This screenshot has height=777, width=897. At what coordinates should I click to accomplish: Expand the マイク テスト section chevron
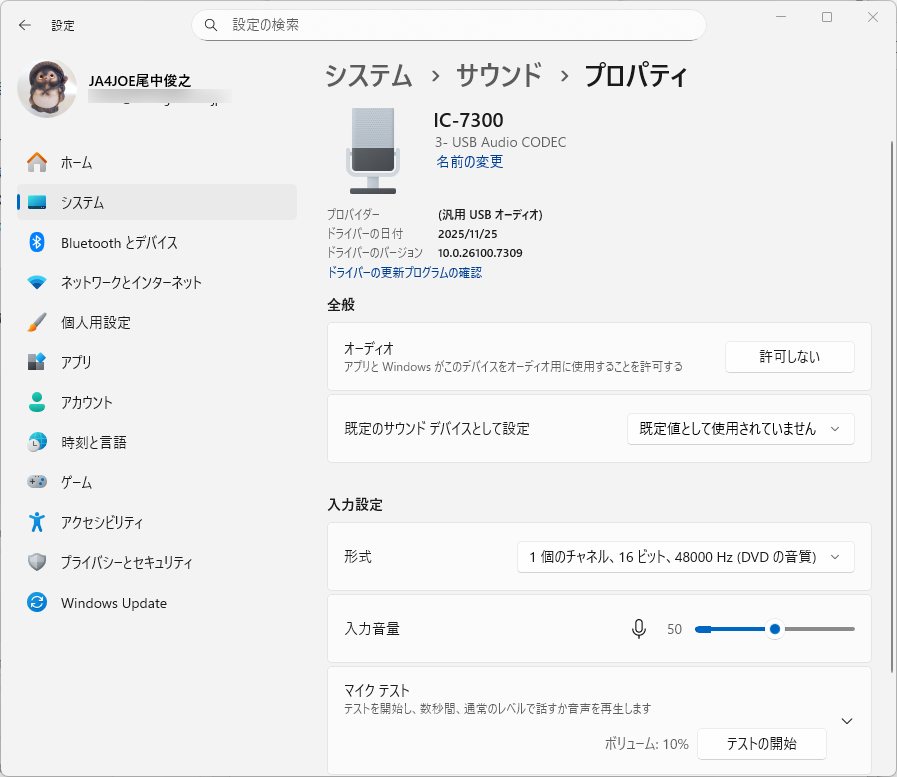(x=847, y=721)
